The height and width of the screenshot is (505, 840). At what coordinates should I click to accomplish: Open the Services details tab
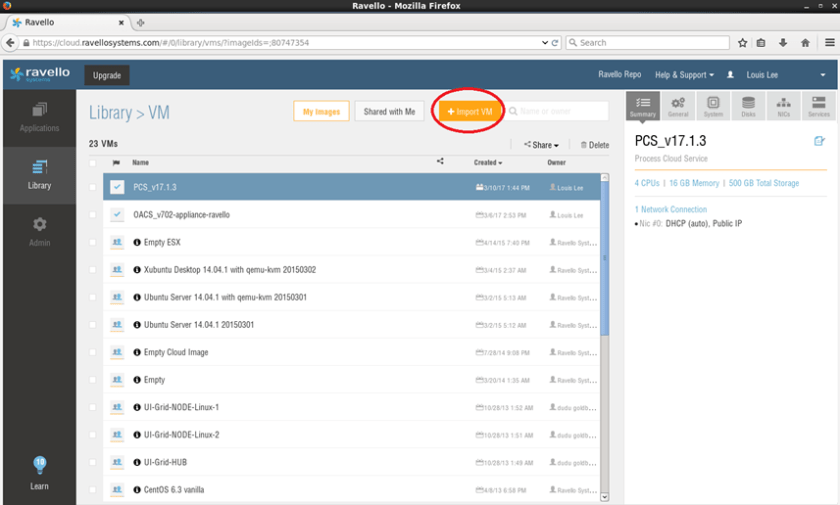[818, 106]
